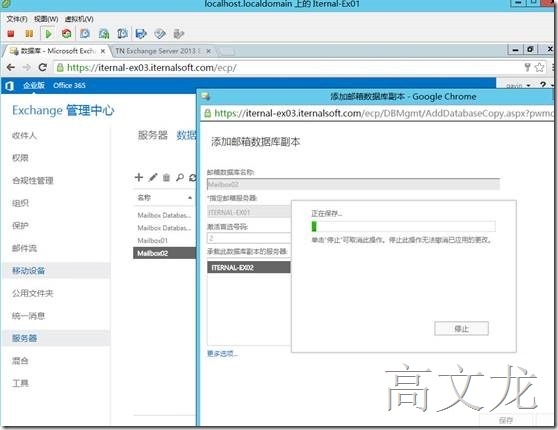Go to 邮件流 in the left navigation
This screenshot has width=558, height=430.
(24, 248)
